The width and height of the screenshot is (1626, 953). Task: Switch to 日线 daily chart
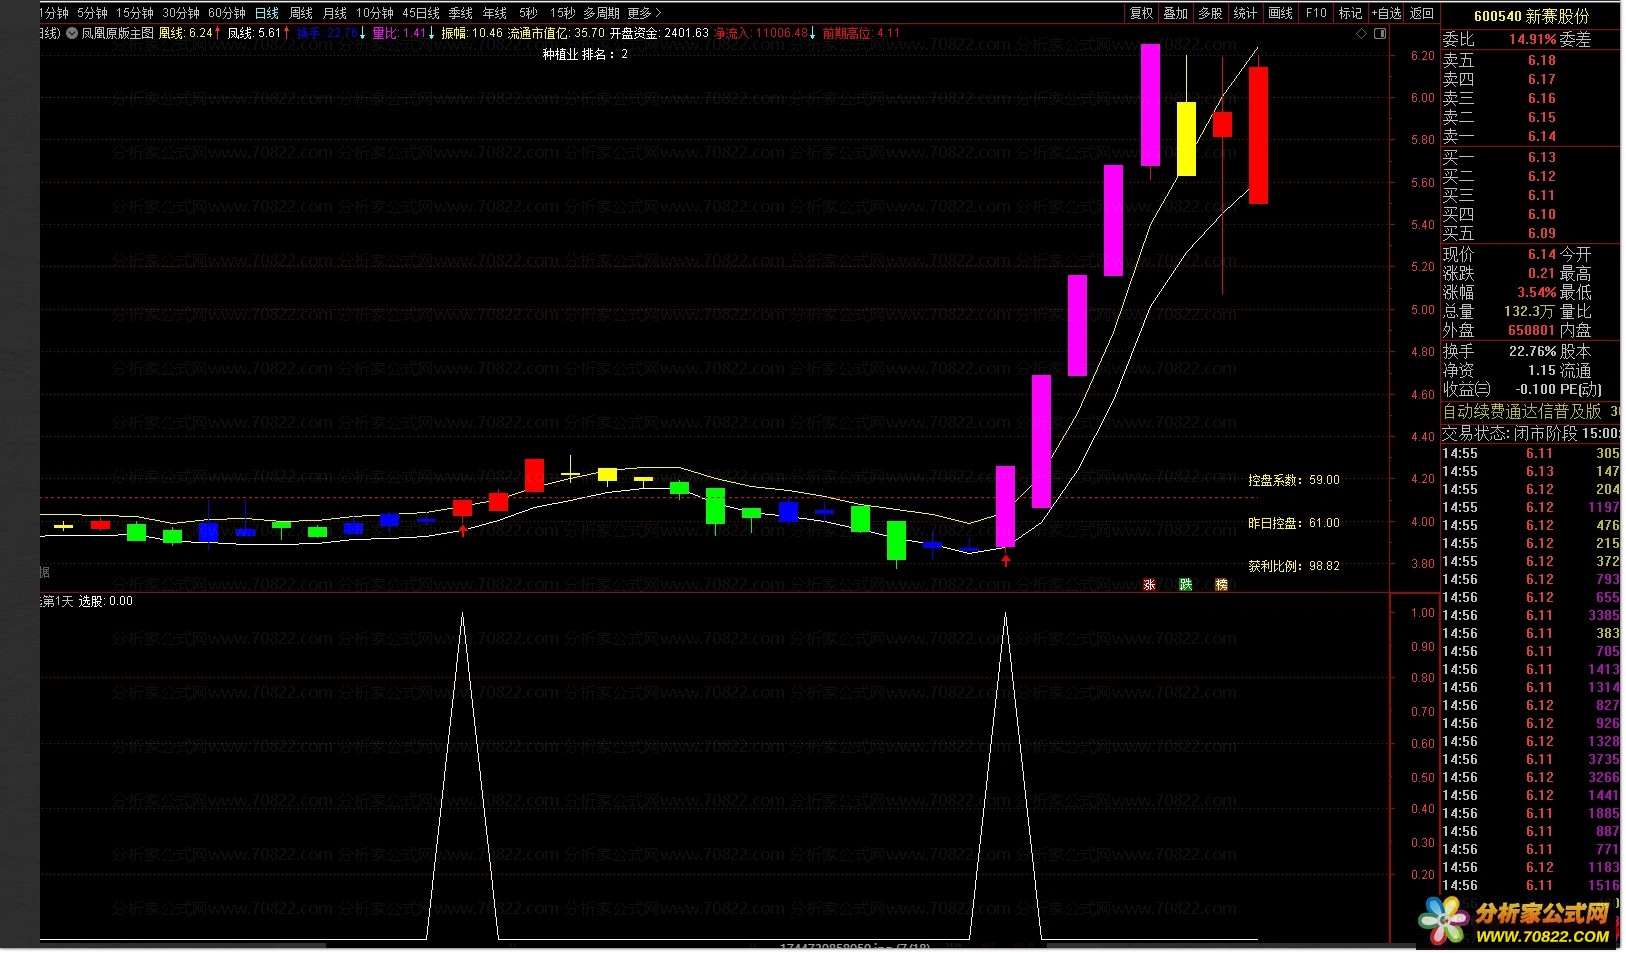point(267,13)
